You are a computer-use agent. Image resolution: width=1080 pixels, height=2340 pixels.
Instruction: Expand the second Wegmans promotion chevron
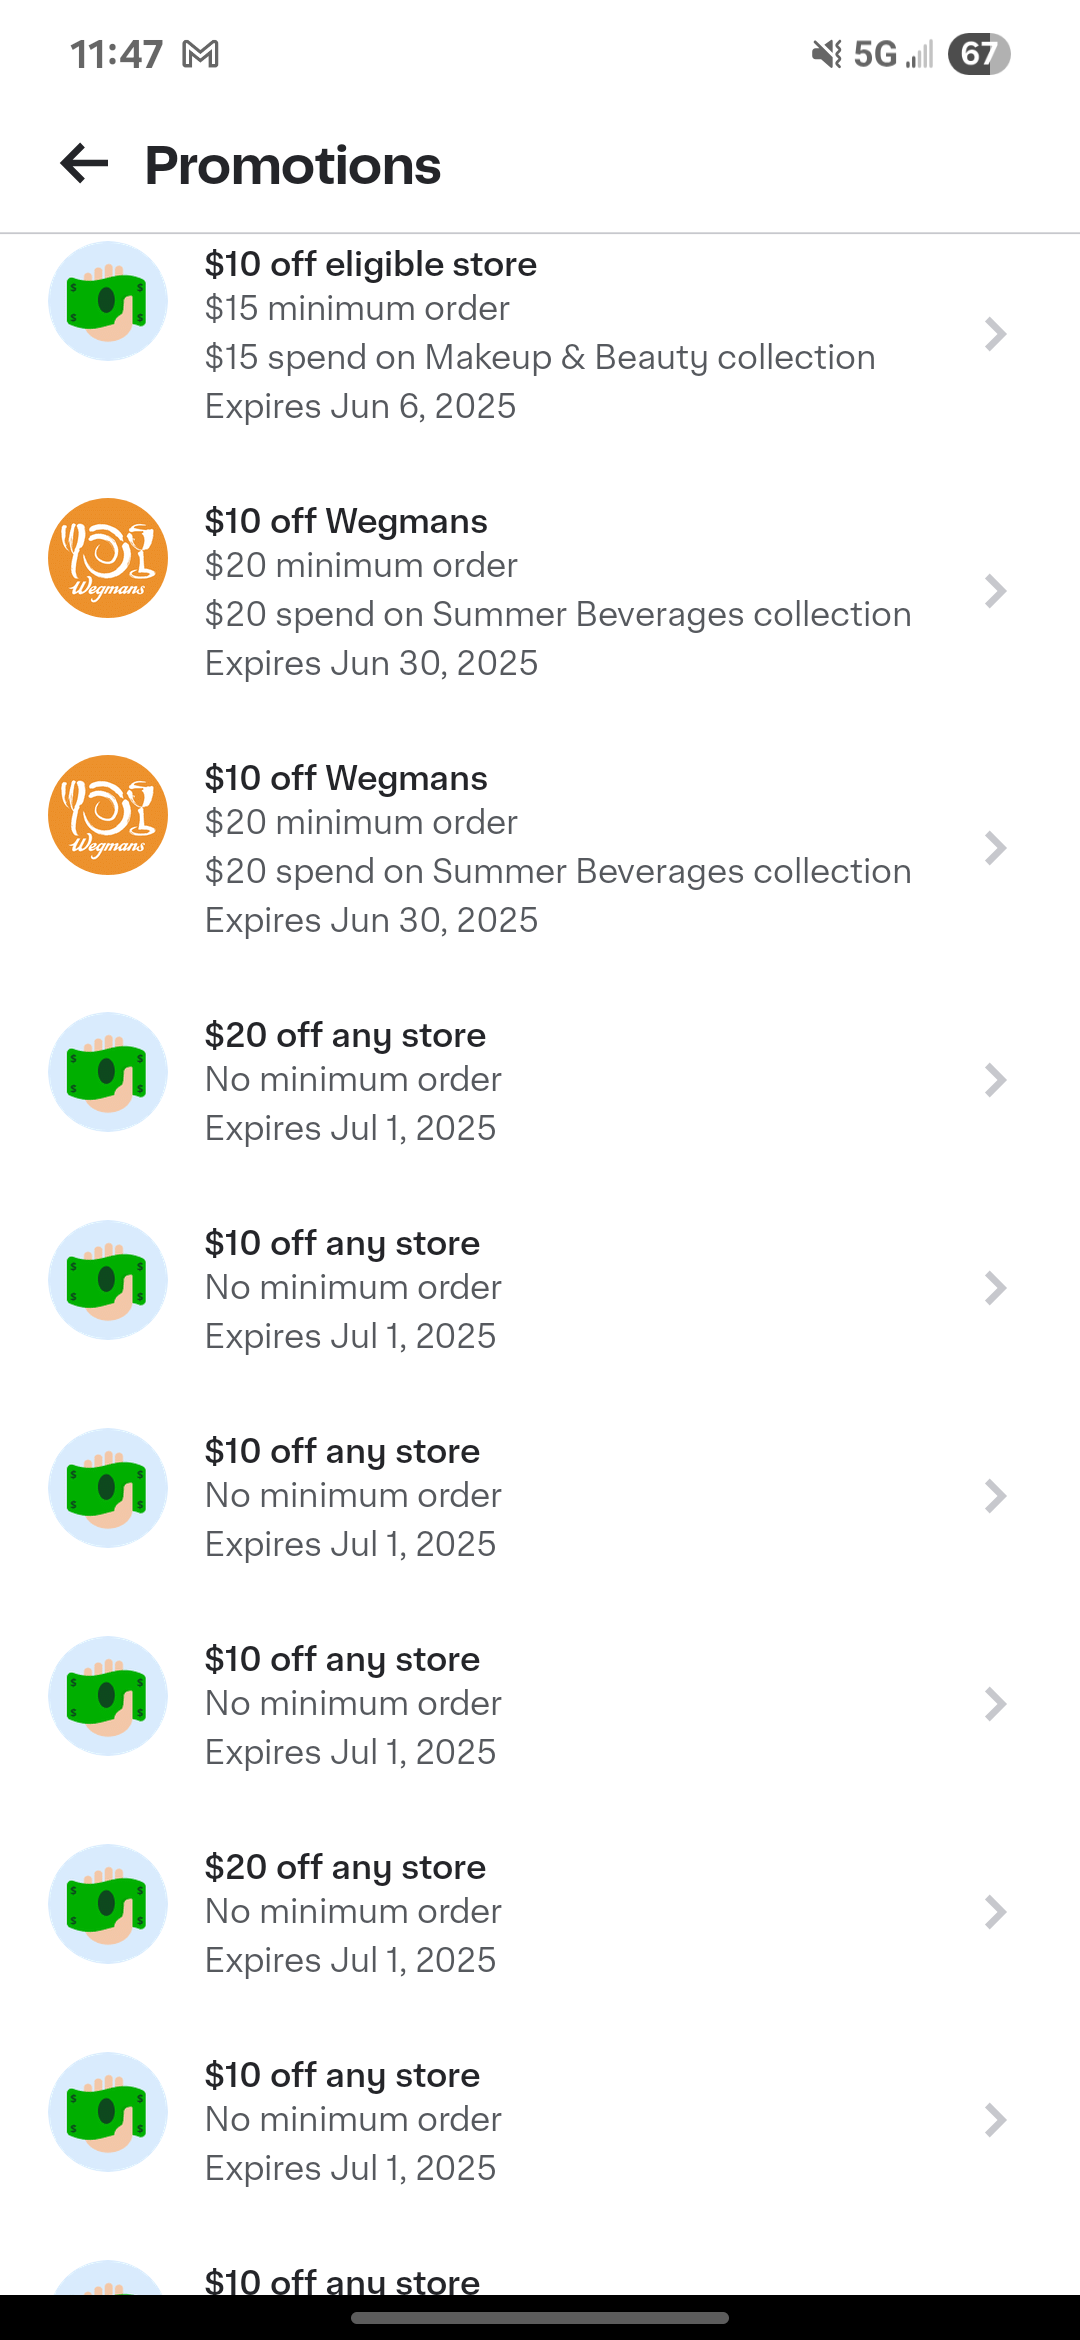pos(995,848)
